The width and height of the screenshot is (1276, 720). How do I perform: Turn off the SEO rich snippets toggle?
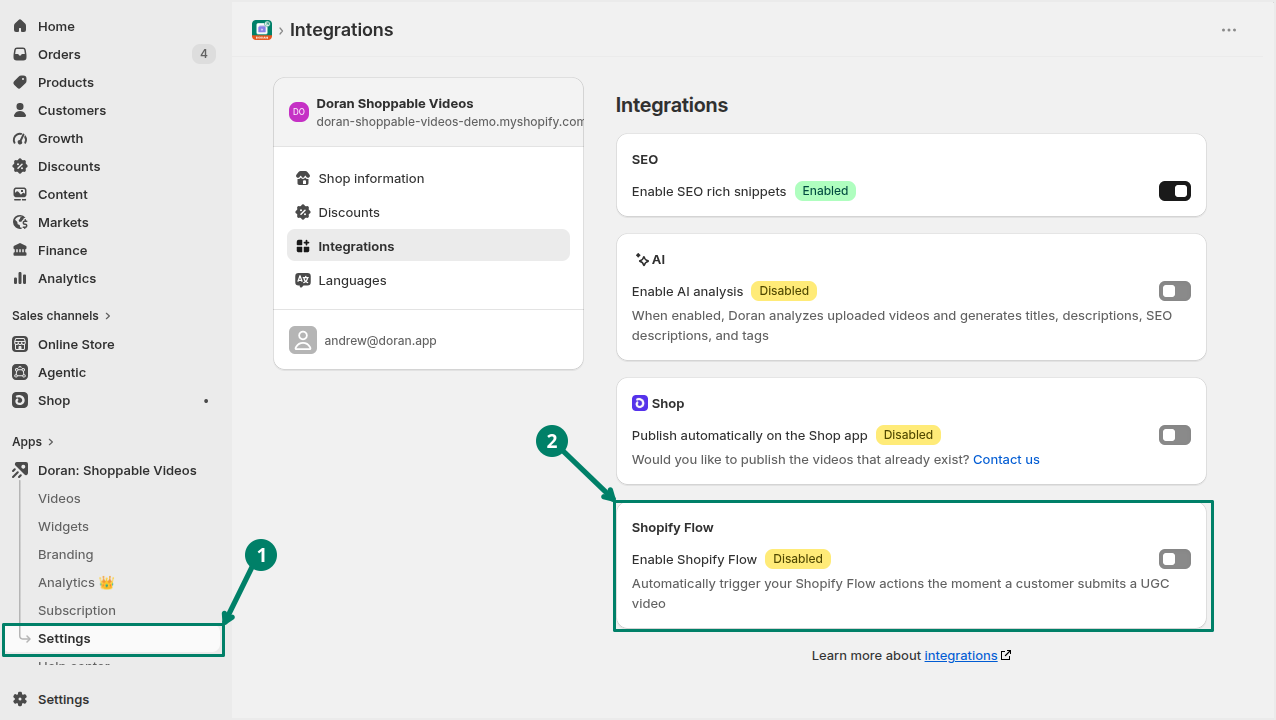[1175, 191]
